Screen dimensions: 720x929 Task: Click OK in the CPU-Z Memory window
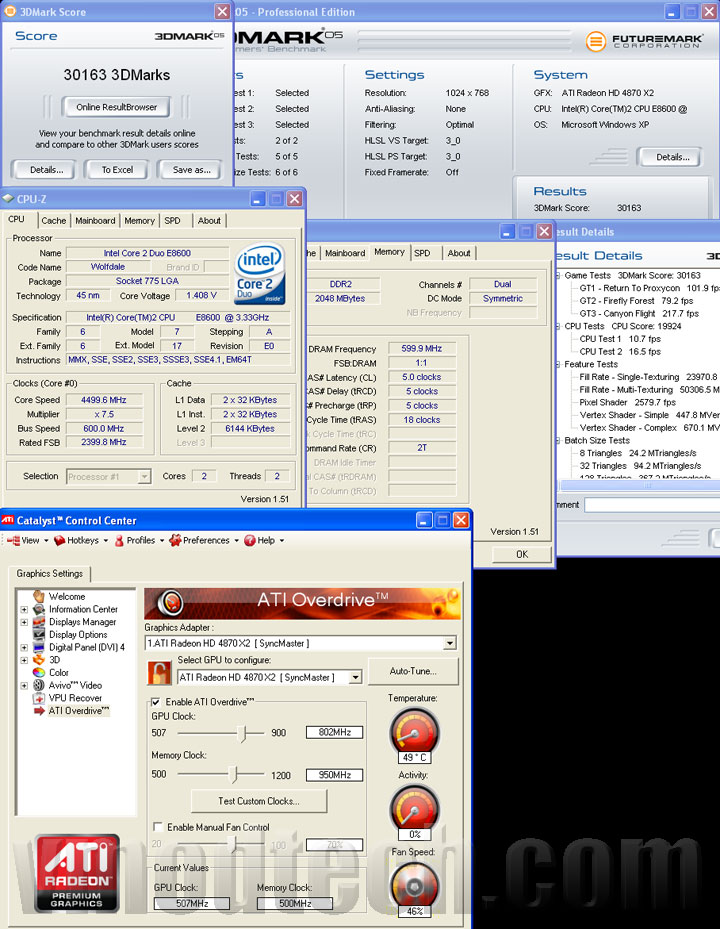pos(521,555)
